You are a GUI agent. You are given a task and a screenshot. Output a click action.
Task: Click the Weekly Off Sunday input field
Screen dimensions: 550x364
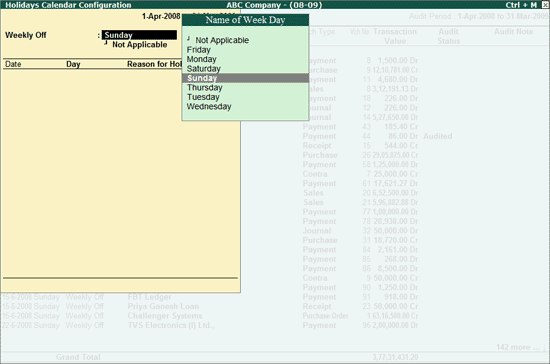point(139,35)
